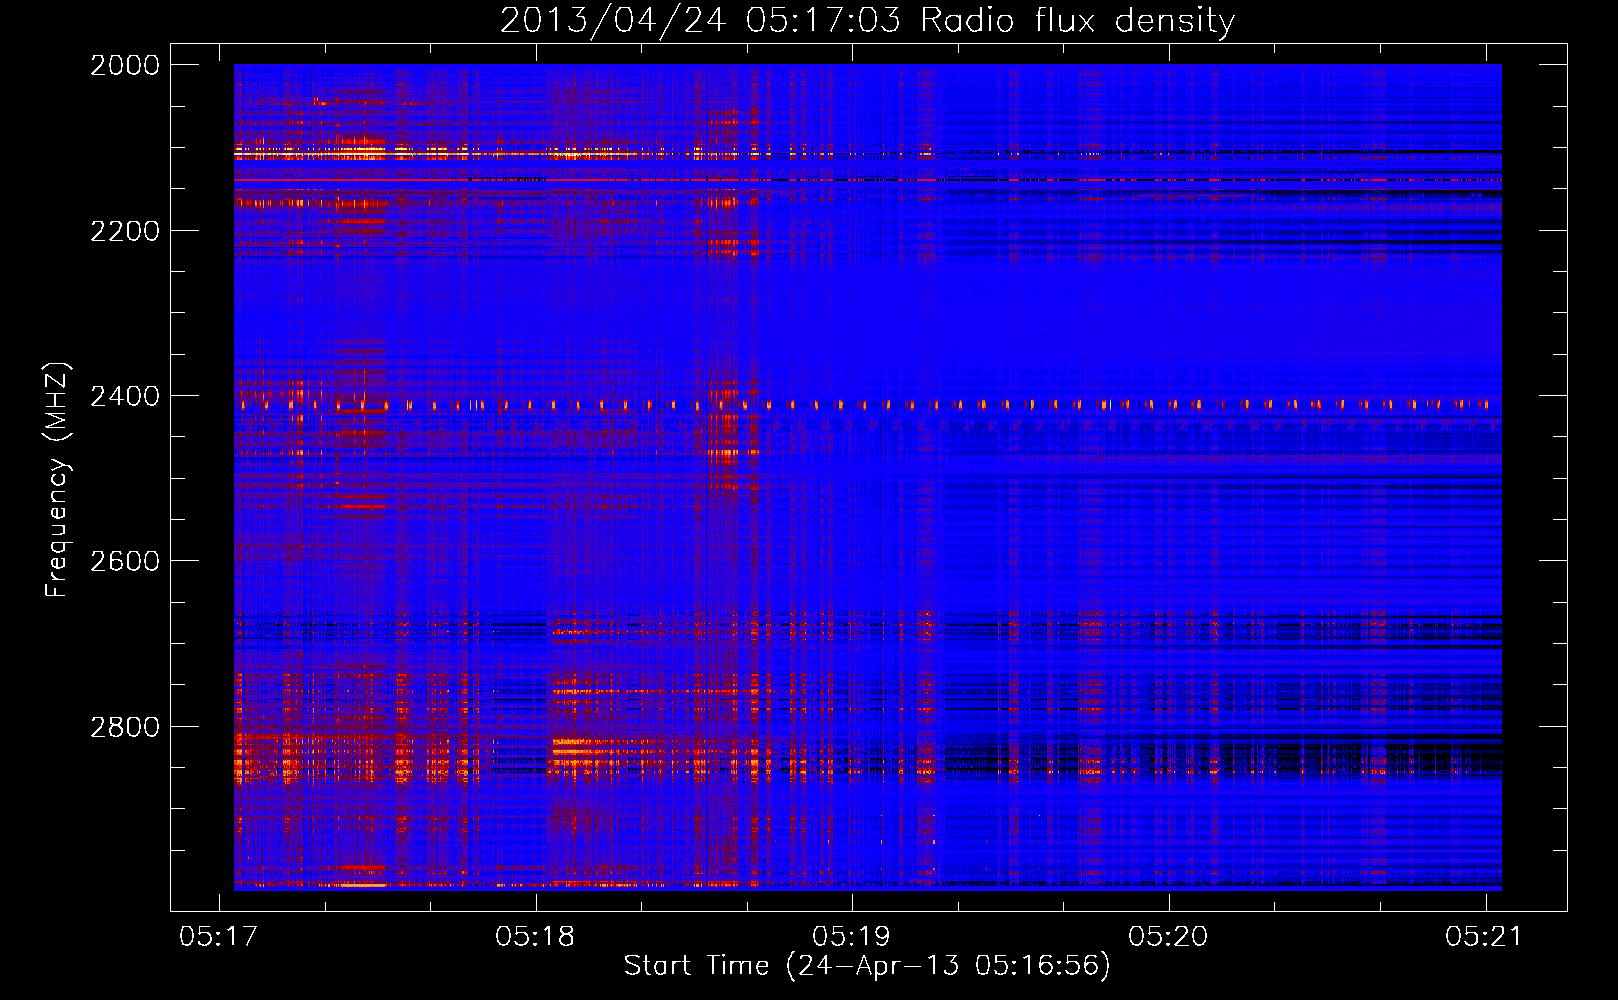Click the 05:20 time tick label
1618x1000 pixels.
(x=1168, y=936)
